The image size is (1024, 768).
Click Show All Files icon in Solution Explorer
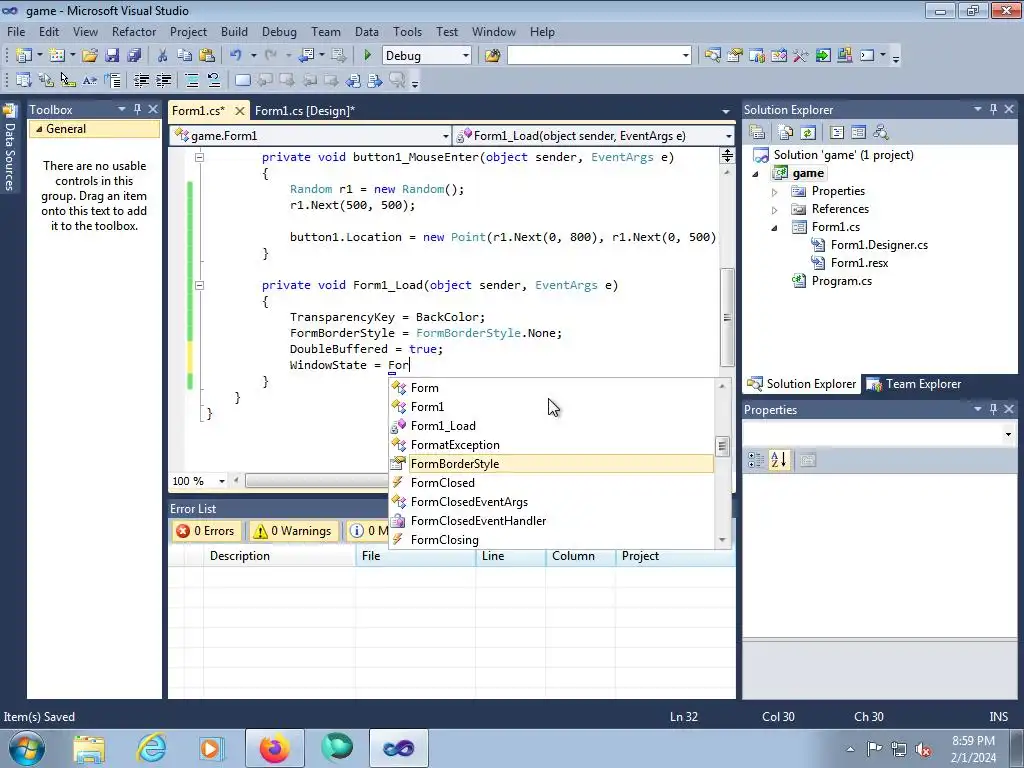click(x=786, y=133)
